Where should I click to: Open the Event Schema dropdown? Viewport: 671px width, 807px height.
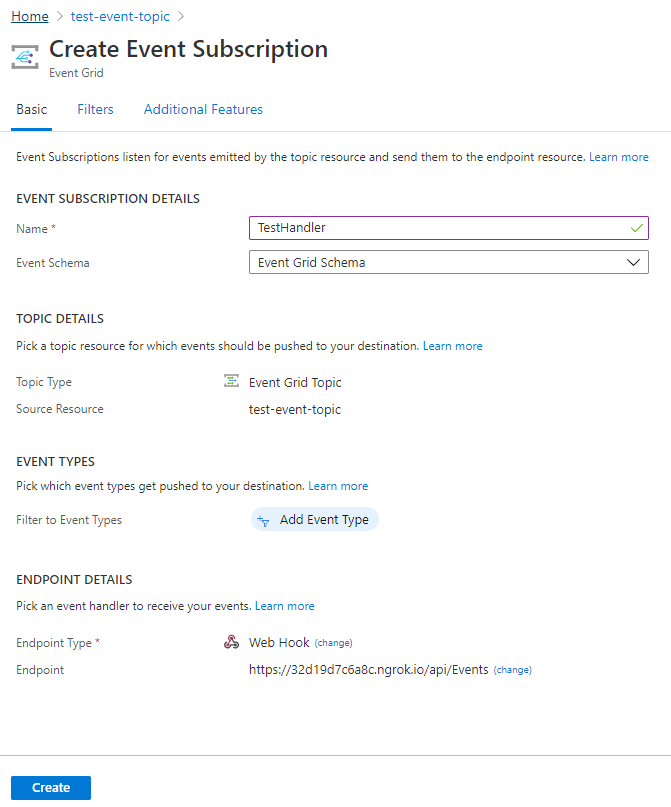pyautogui.click(x=449, y=262)
